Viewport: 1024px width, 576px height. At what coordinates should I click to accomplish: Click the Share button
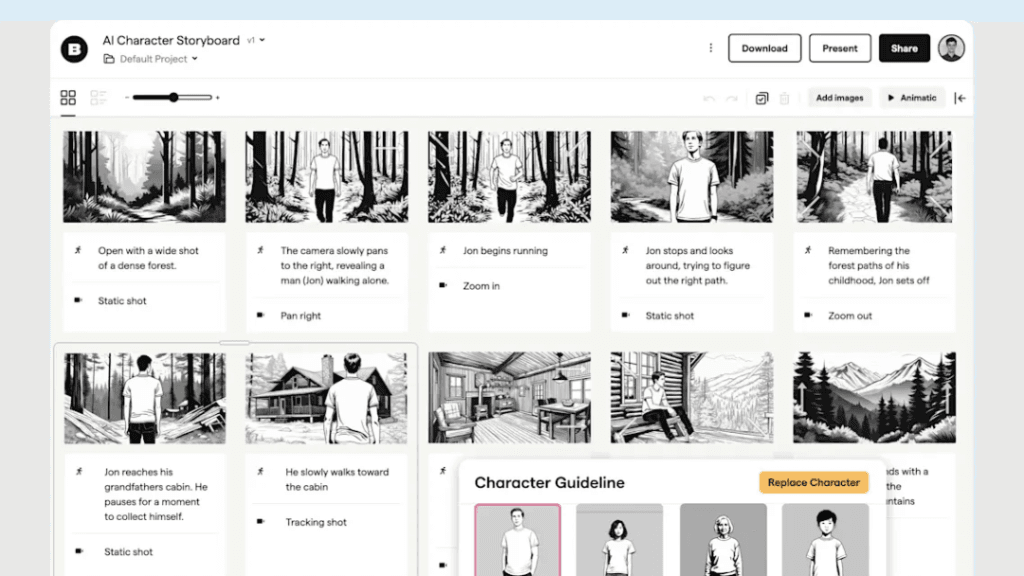[904, 48]
